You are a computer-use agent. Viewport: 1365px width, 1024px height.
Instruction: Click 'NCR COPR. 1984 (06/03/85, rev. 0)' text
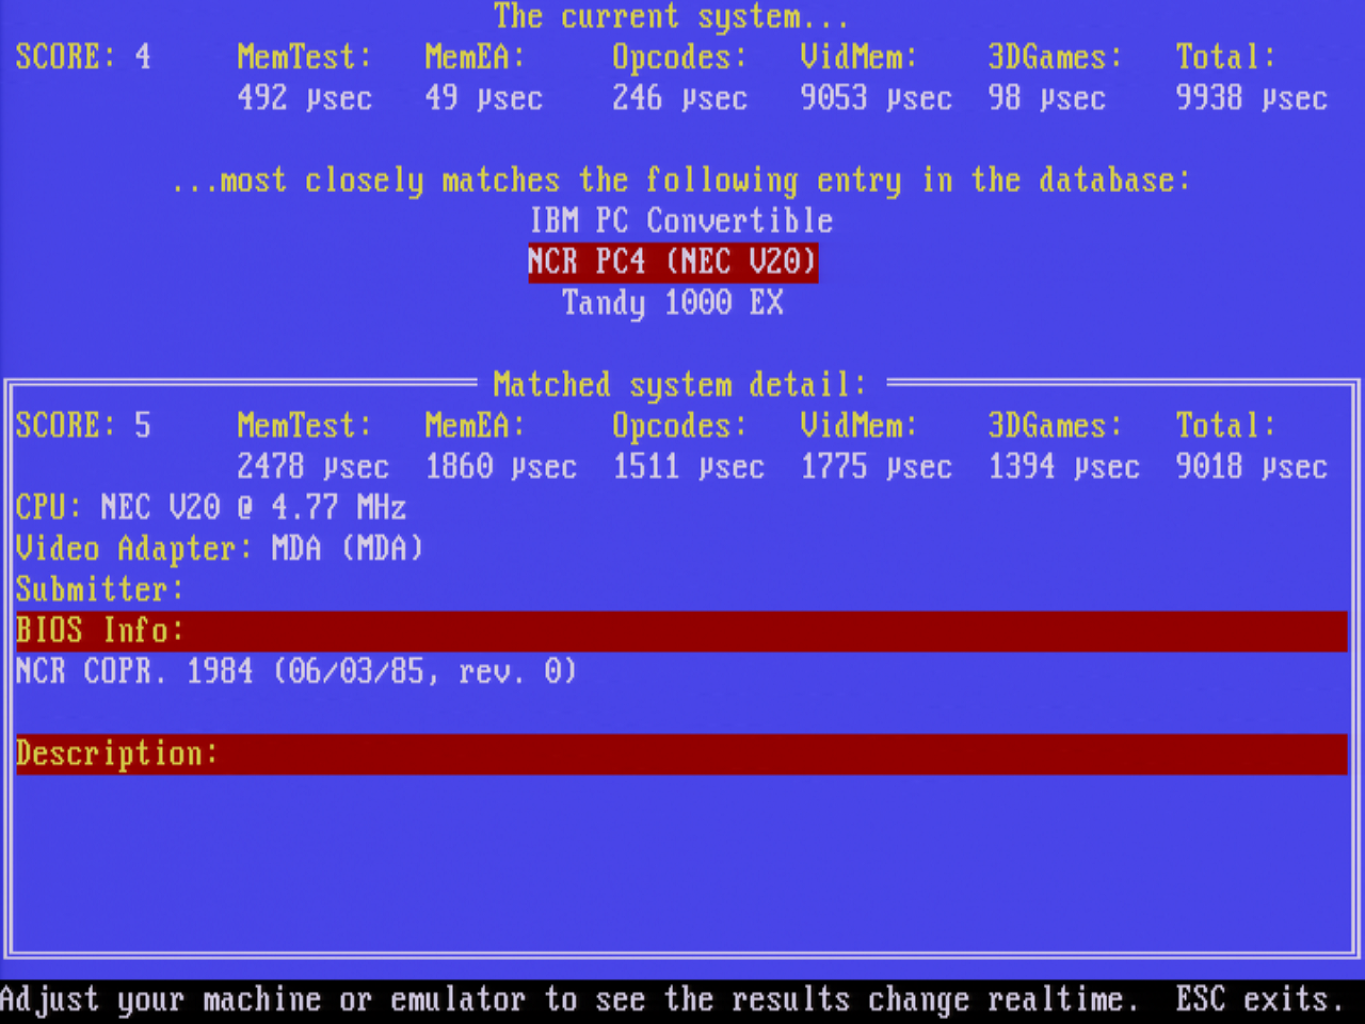click(x=296, y=671)
